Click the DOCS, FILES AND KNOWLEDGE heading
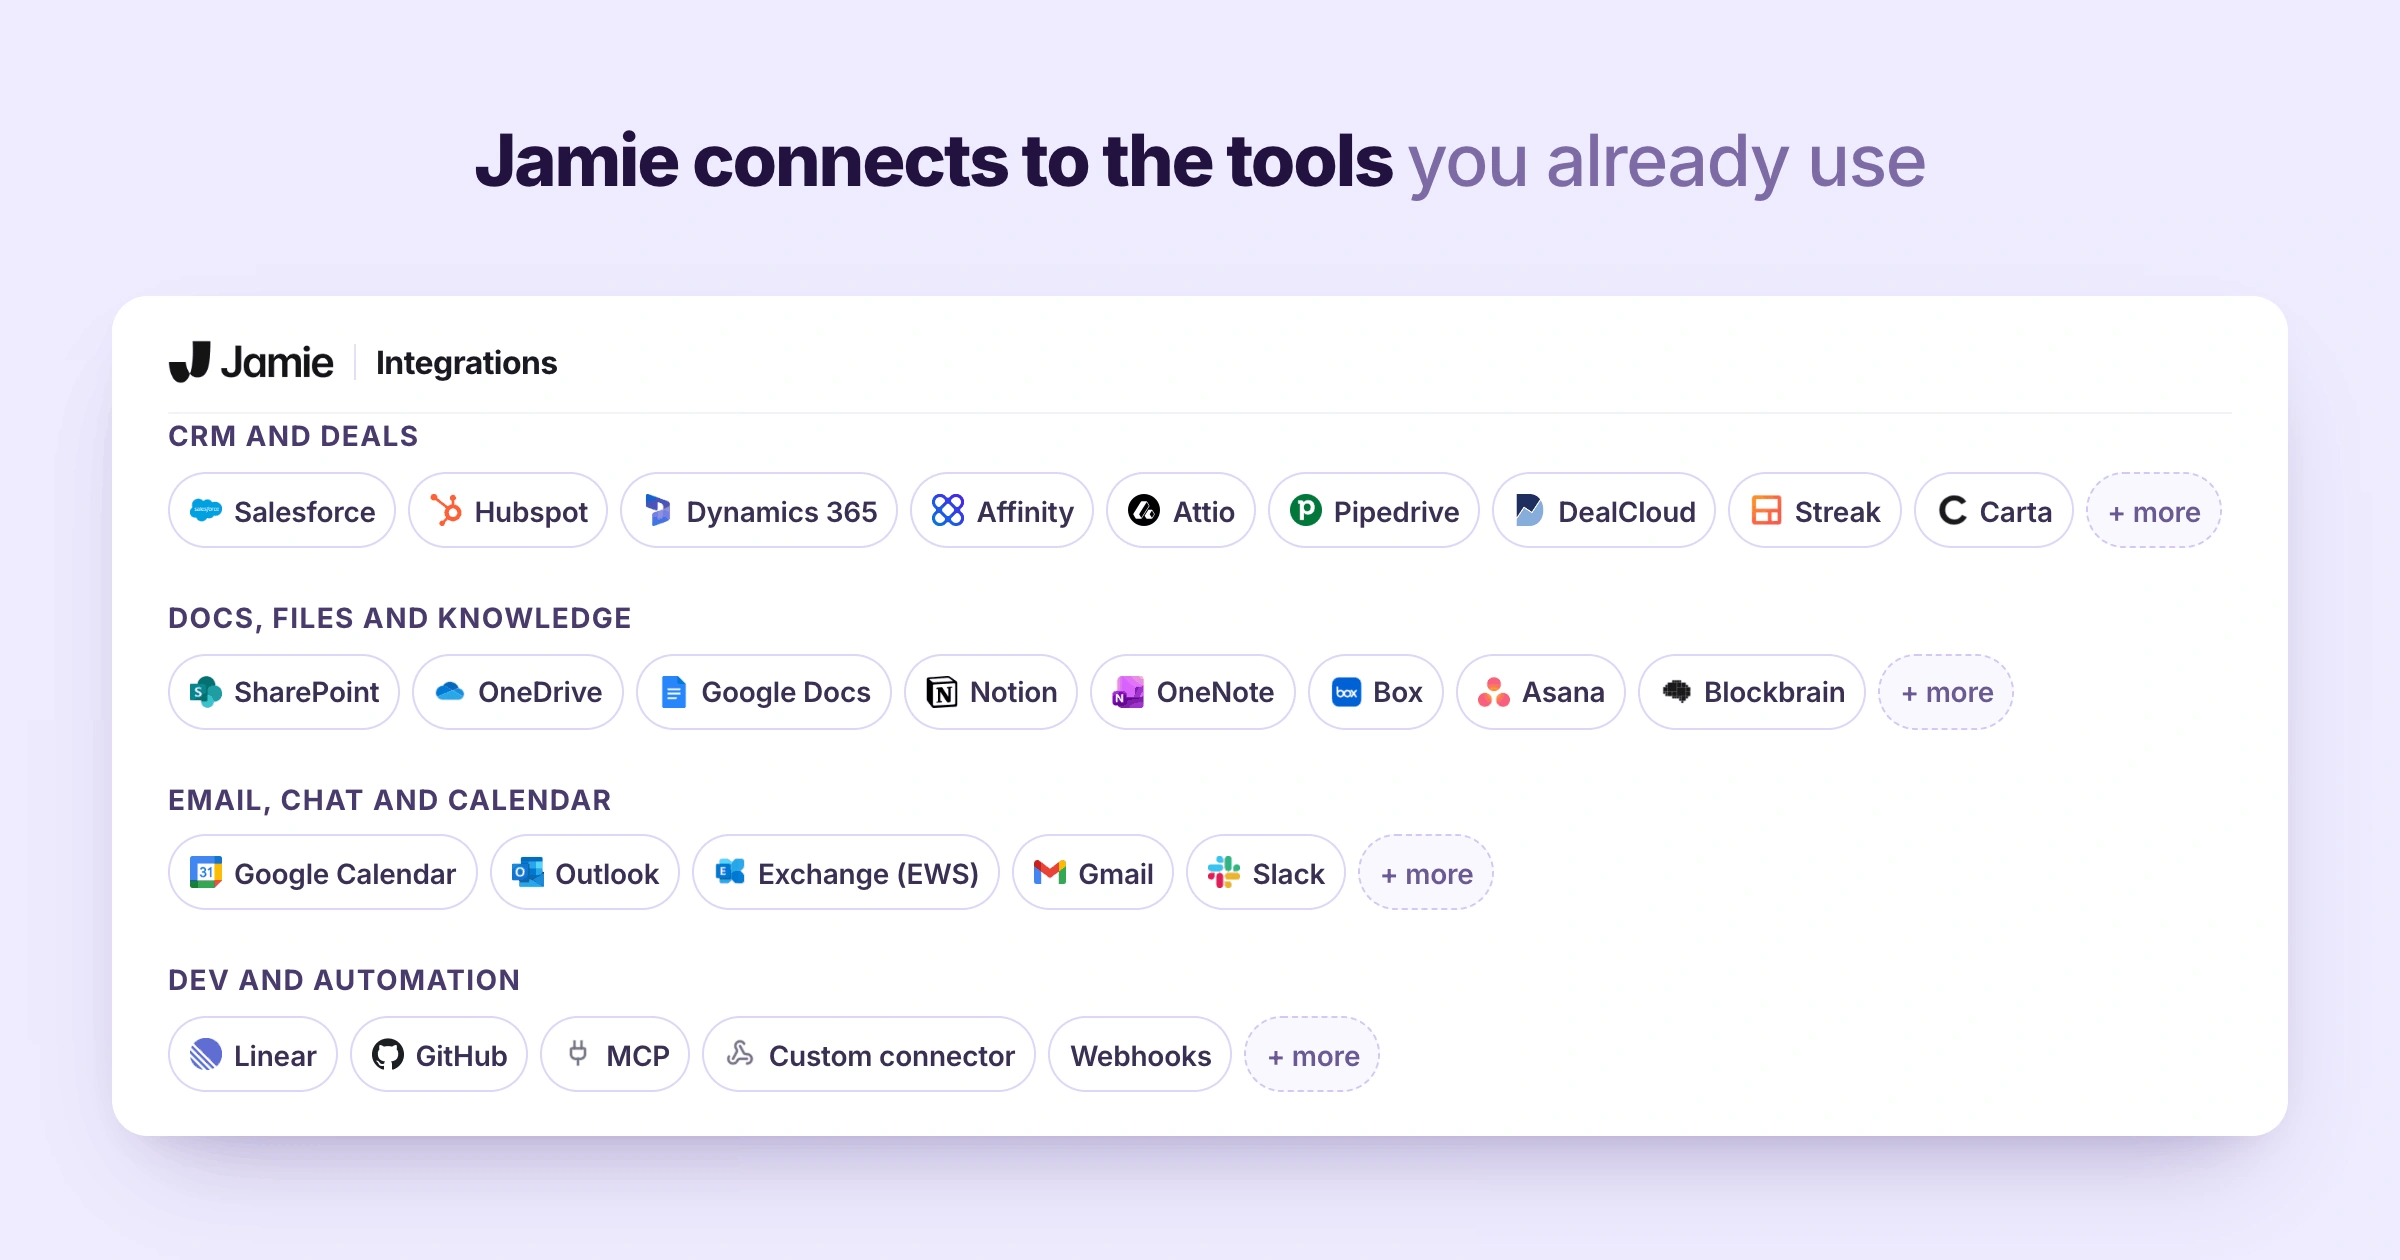 tap(400, 618)
